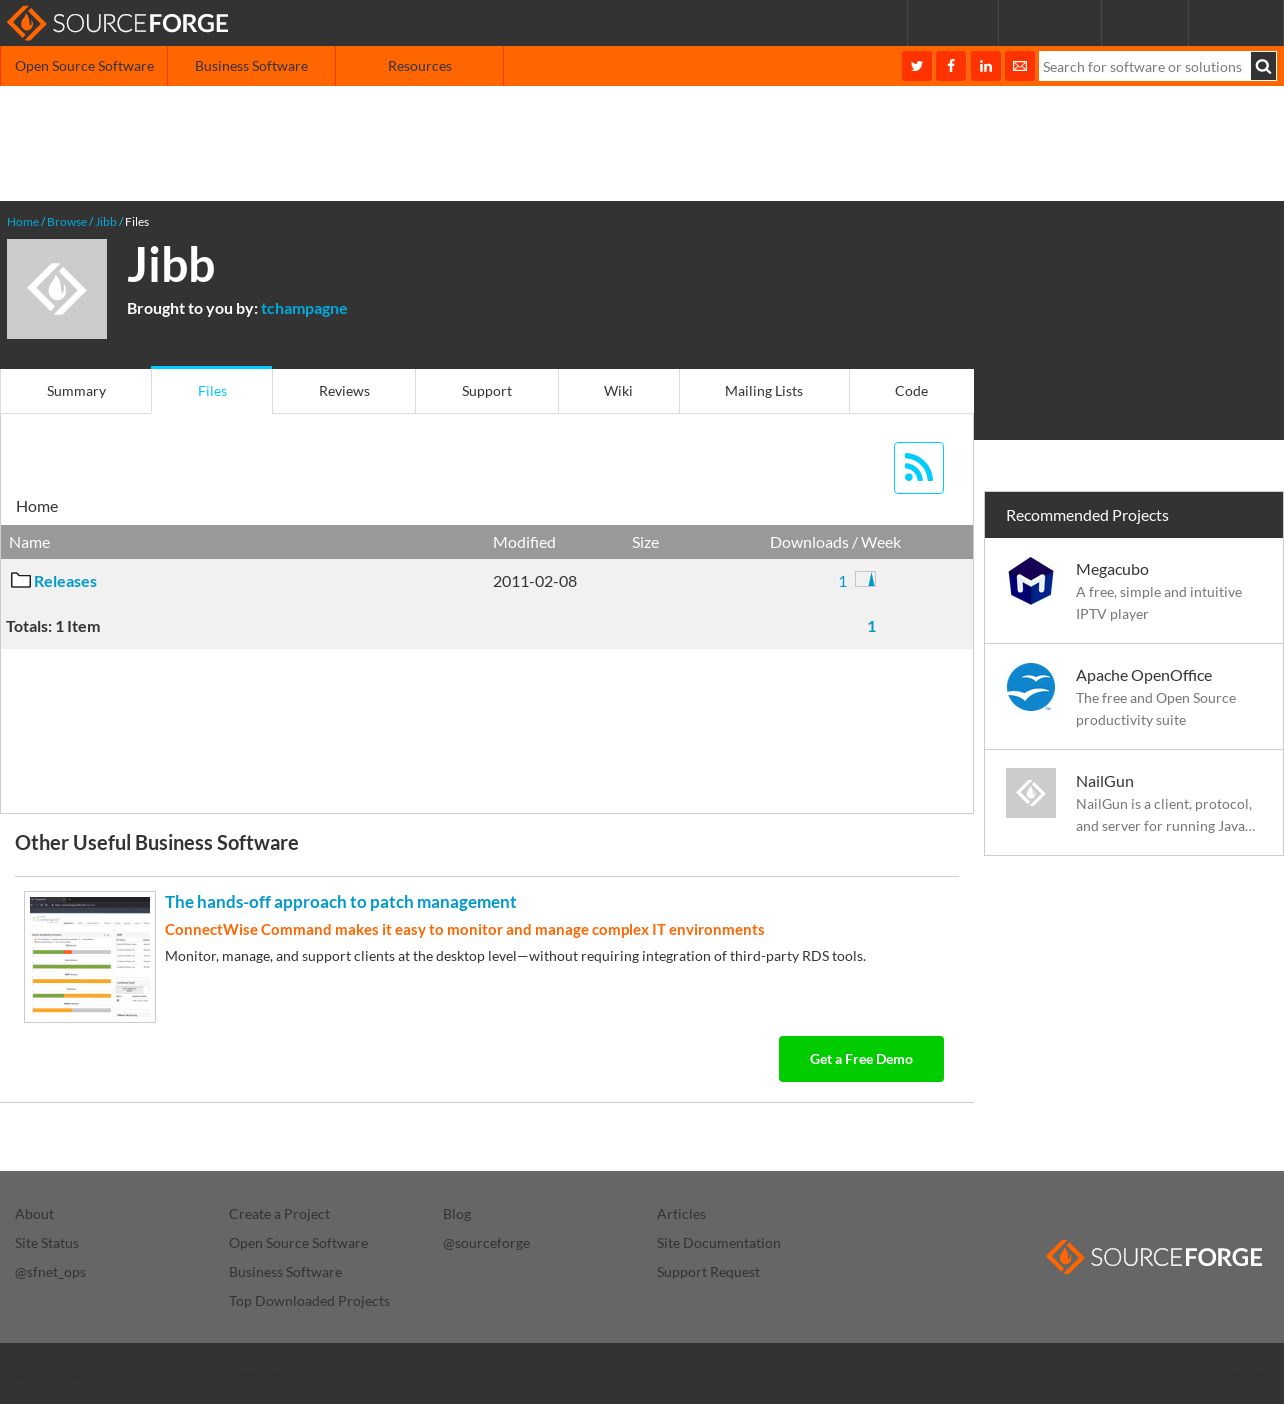Sort file list by the Name column
The width and height of the screenshot is (1284, 1404).
coord(29,542)
